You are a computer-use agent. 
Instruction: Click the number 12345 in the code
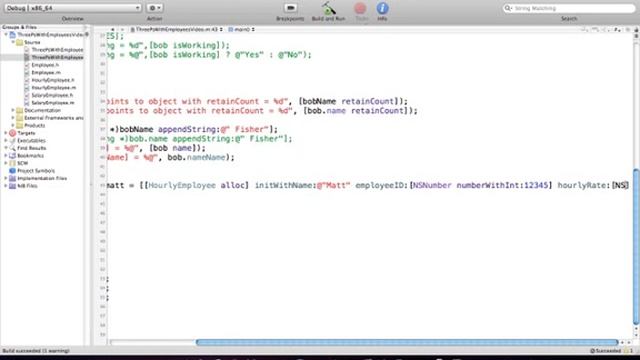pos(536,185)
